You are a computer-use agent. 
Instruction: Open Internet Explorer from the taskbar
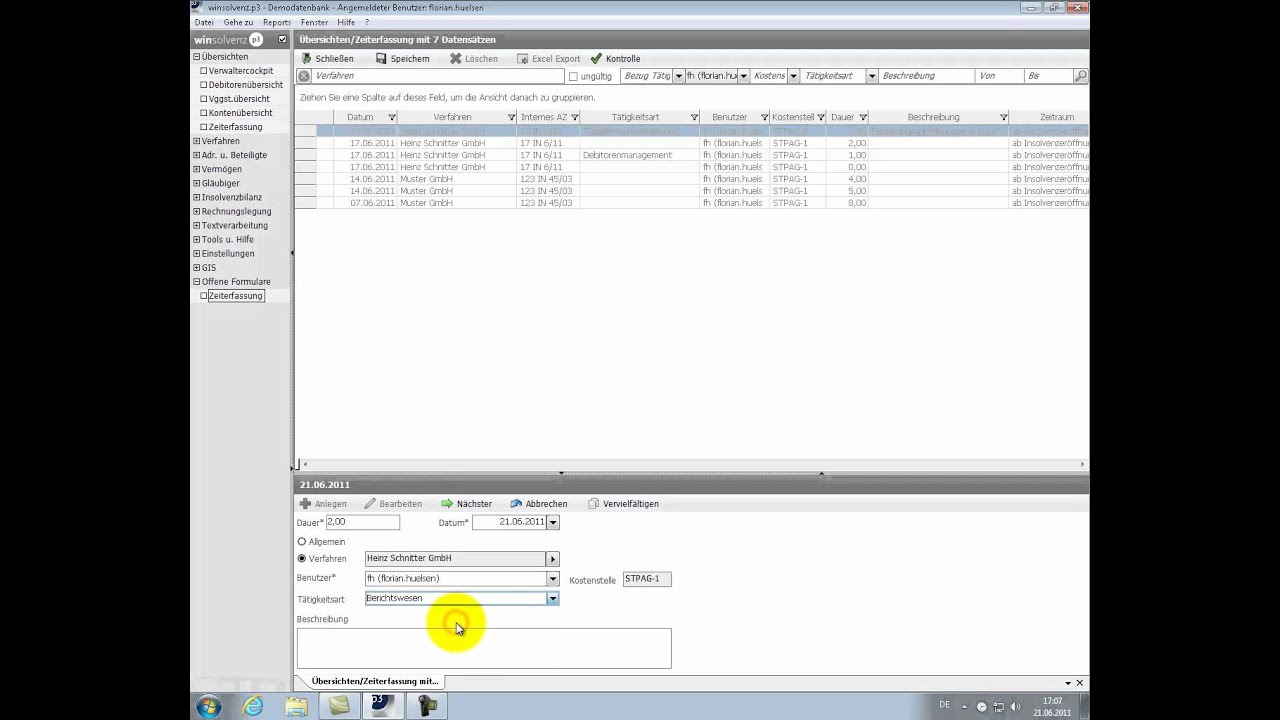click(x=254, y=706)
